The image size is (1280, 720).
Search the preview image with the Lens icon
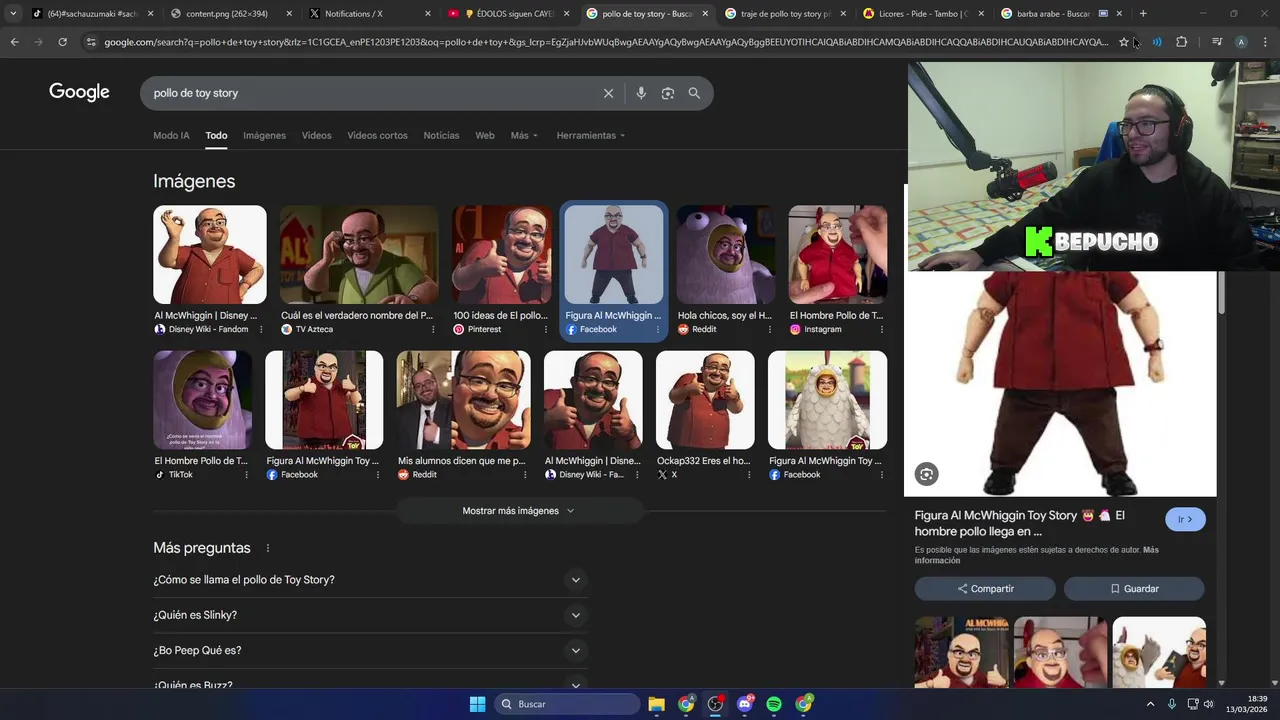click(926, 475)
